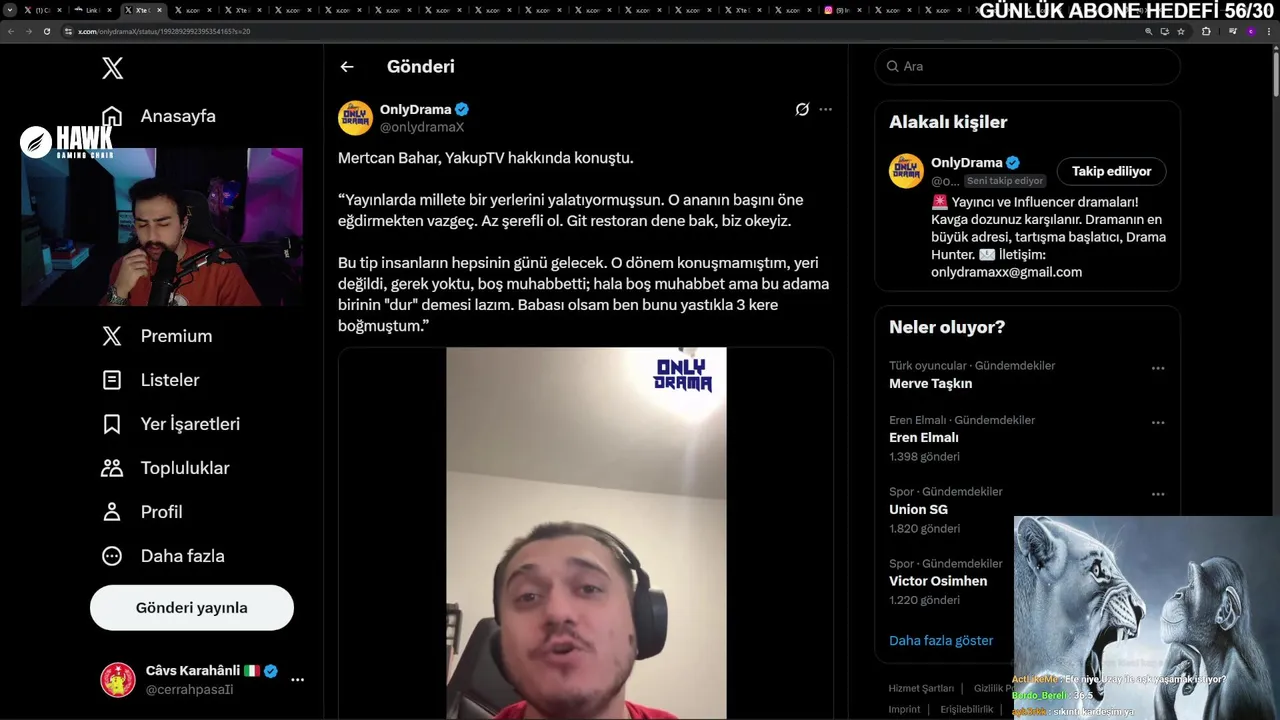Switch to the (1) first browser tab
Screen dimensions: 1280x720
tap(45, 10)
